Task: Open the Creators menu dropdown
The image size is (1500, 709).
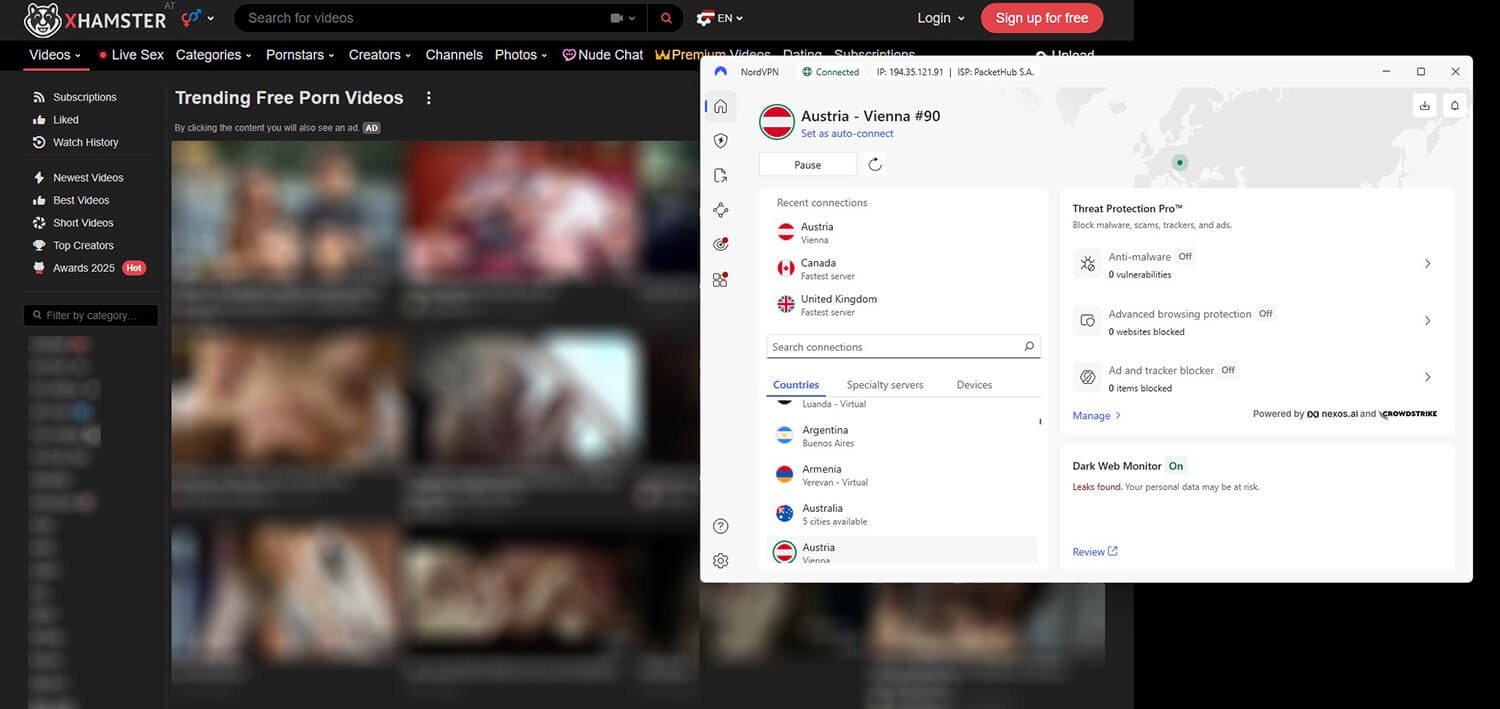Action: 381,55
